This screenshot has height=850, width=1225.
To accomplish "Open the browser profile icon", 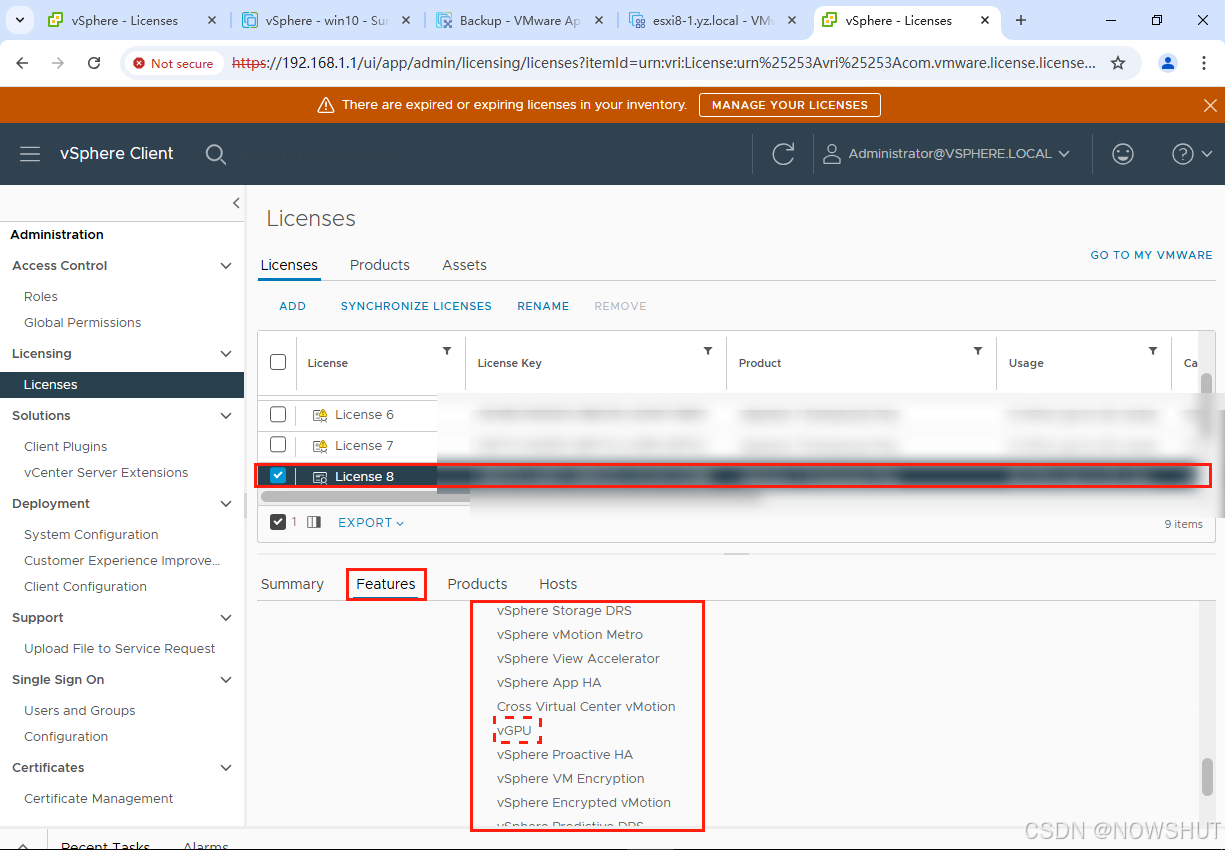I will click(1168, 63).
